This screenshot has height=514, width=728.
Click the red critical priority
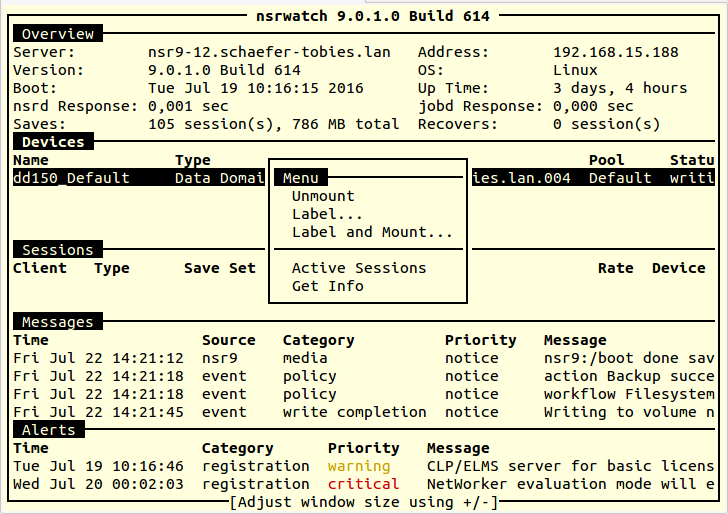[364, 484]
